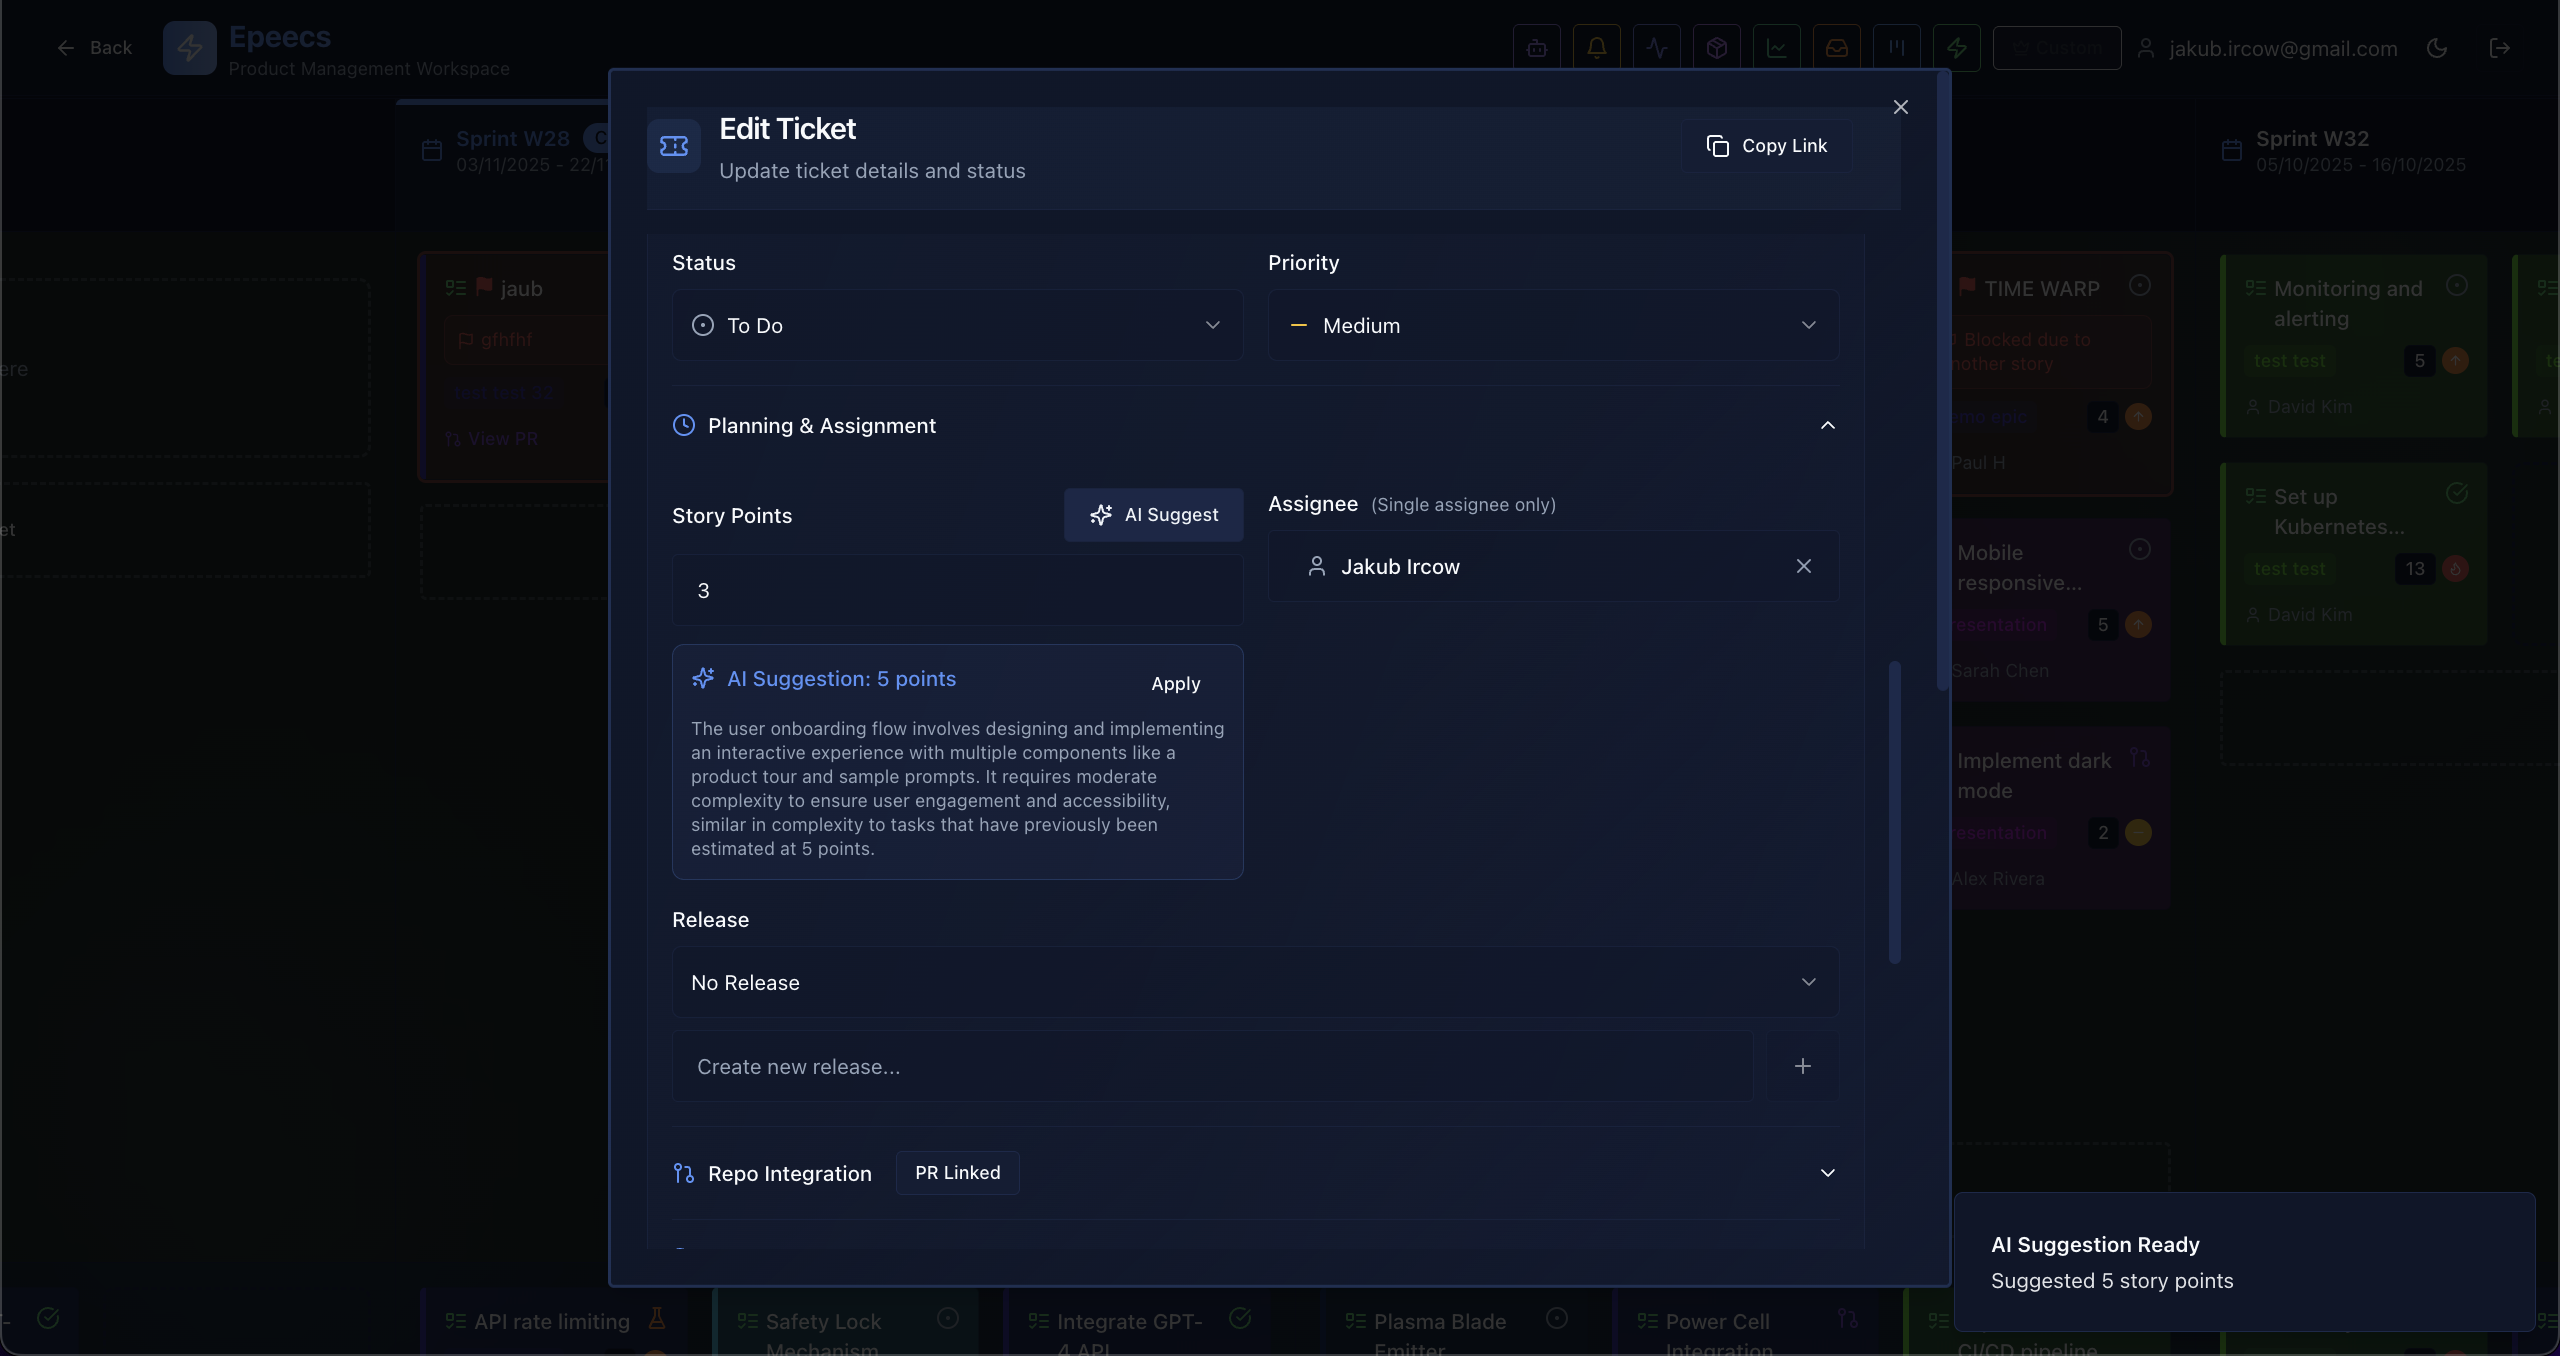Click the line chart analytics icon
Viewport: 2560px width, 1356px height.
pyautogui.click(x=1776, y=48)
